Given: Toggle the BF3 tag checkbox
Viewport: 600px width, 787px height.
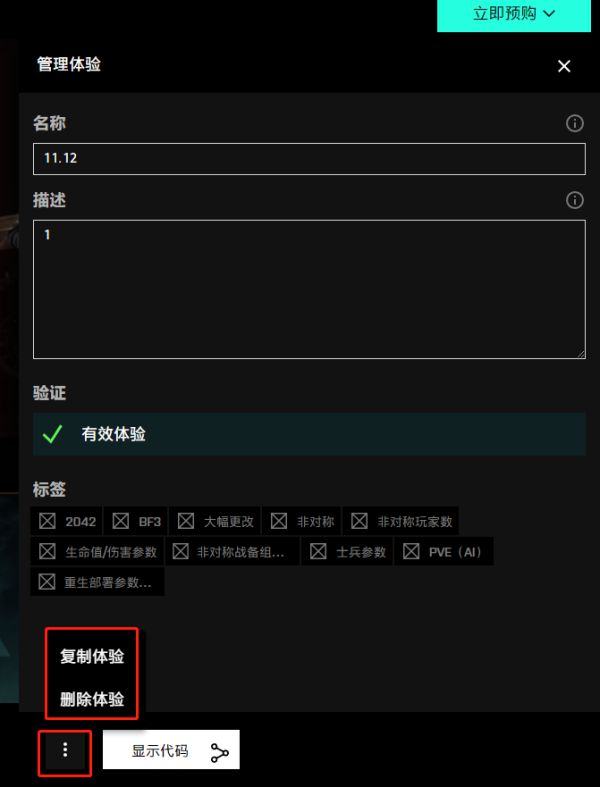Looking at the screenshot, I should [121, 521].
